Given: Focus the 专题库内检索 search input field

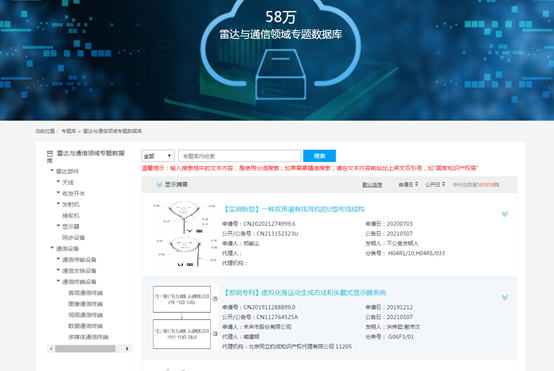Looking at the screenshot, I should click(x=240, y=156).
